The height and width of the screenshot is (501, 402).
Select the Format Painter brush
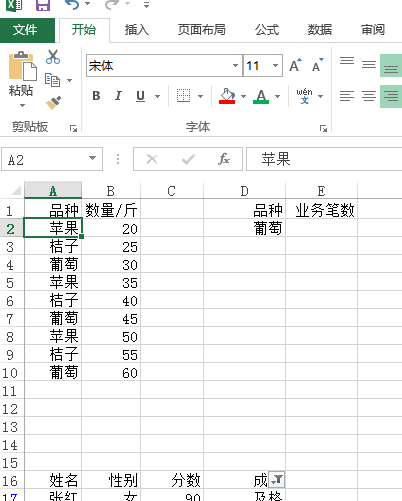[x=53, y=103]
